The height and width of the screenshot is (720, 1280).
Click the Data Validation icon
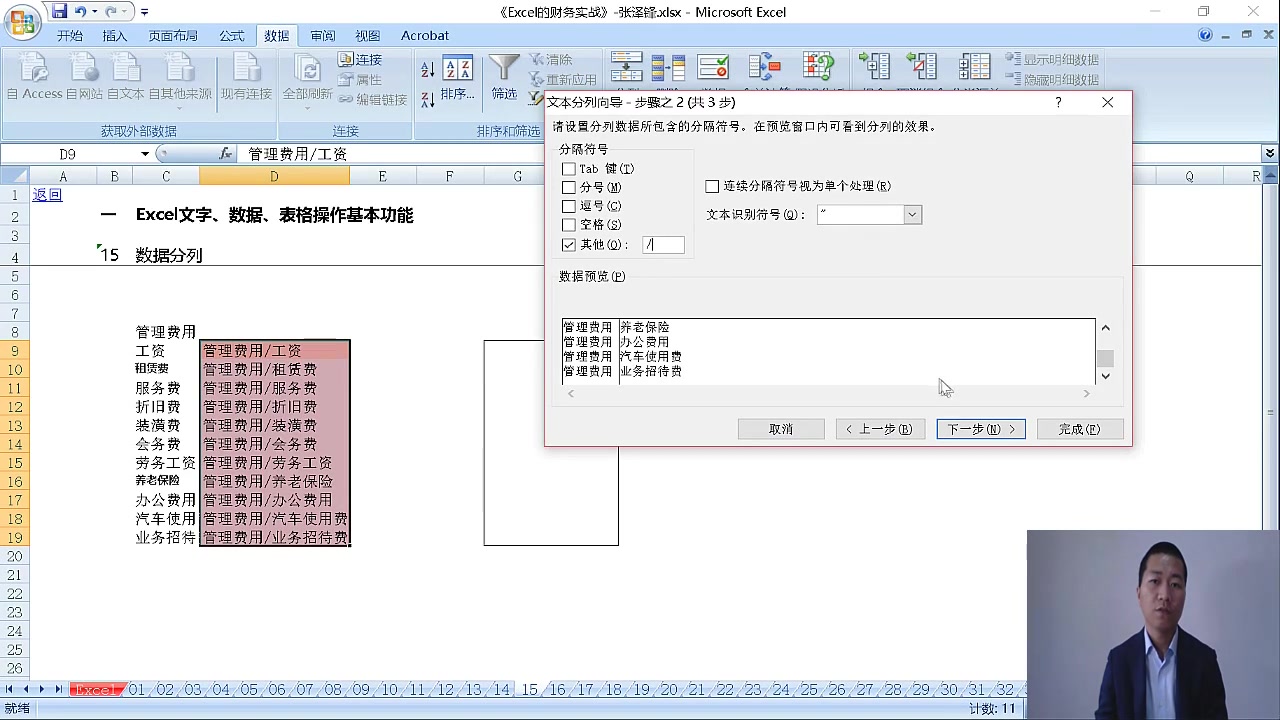coord(713,67)
